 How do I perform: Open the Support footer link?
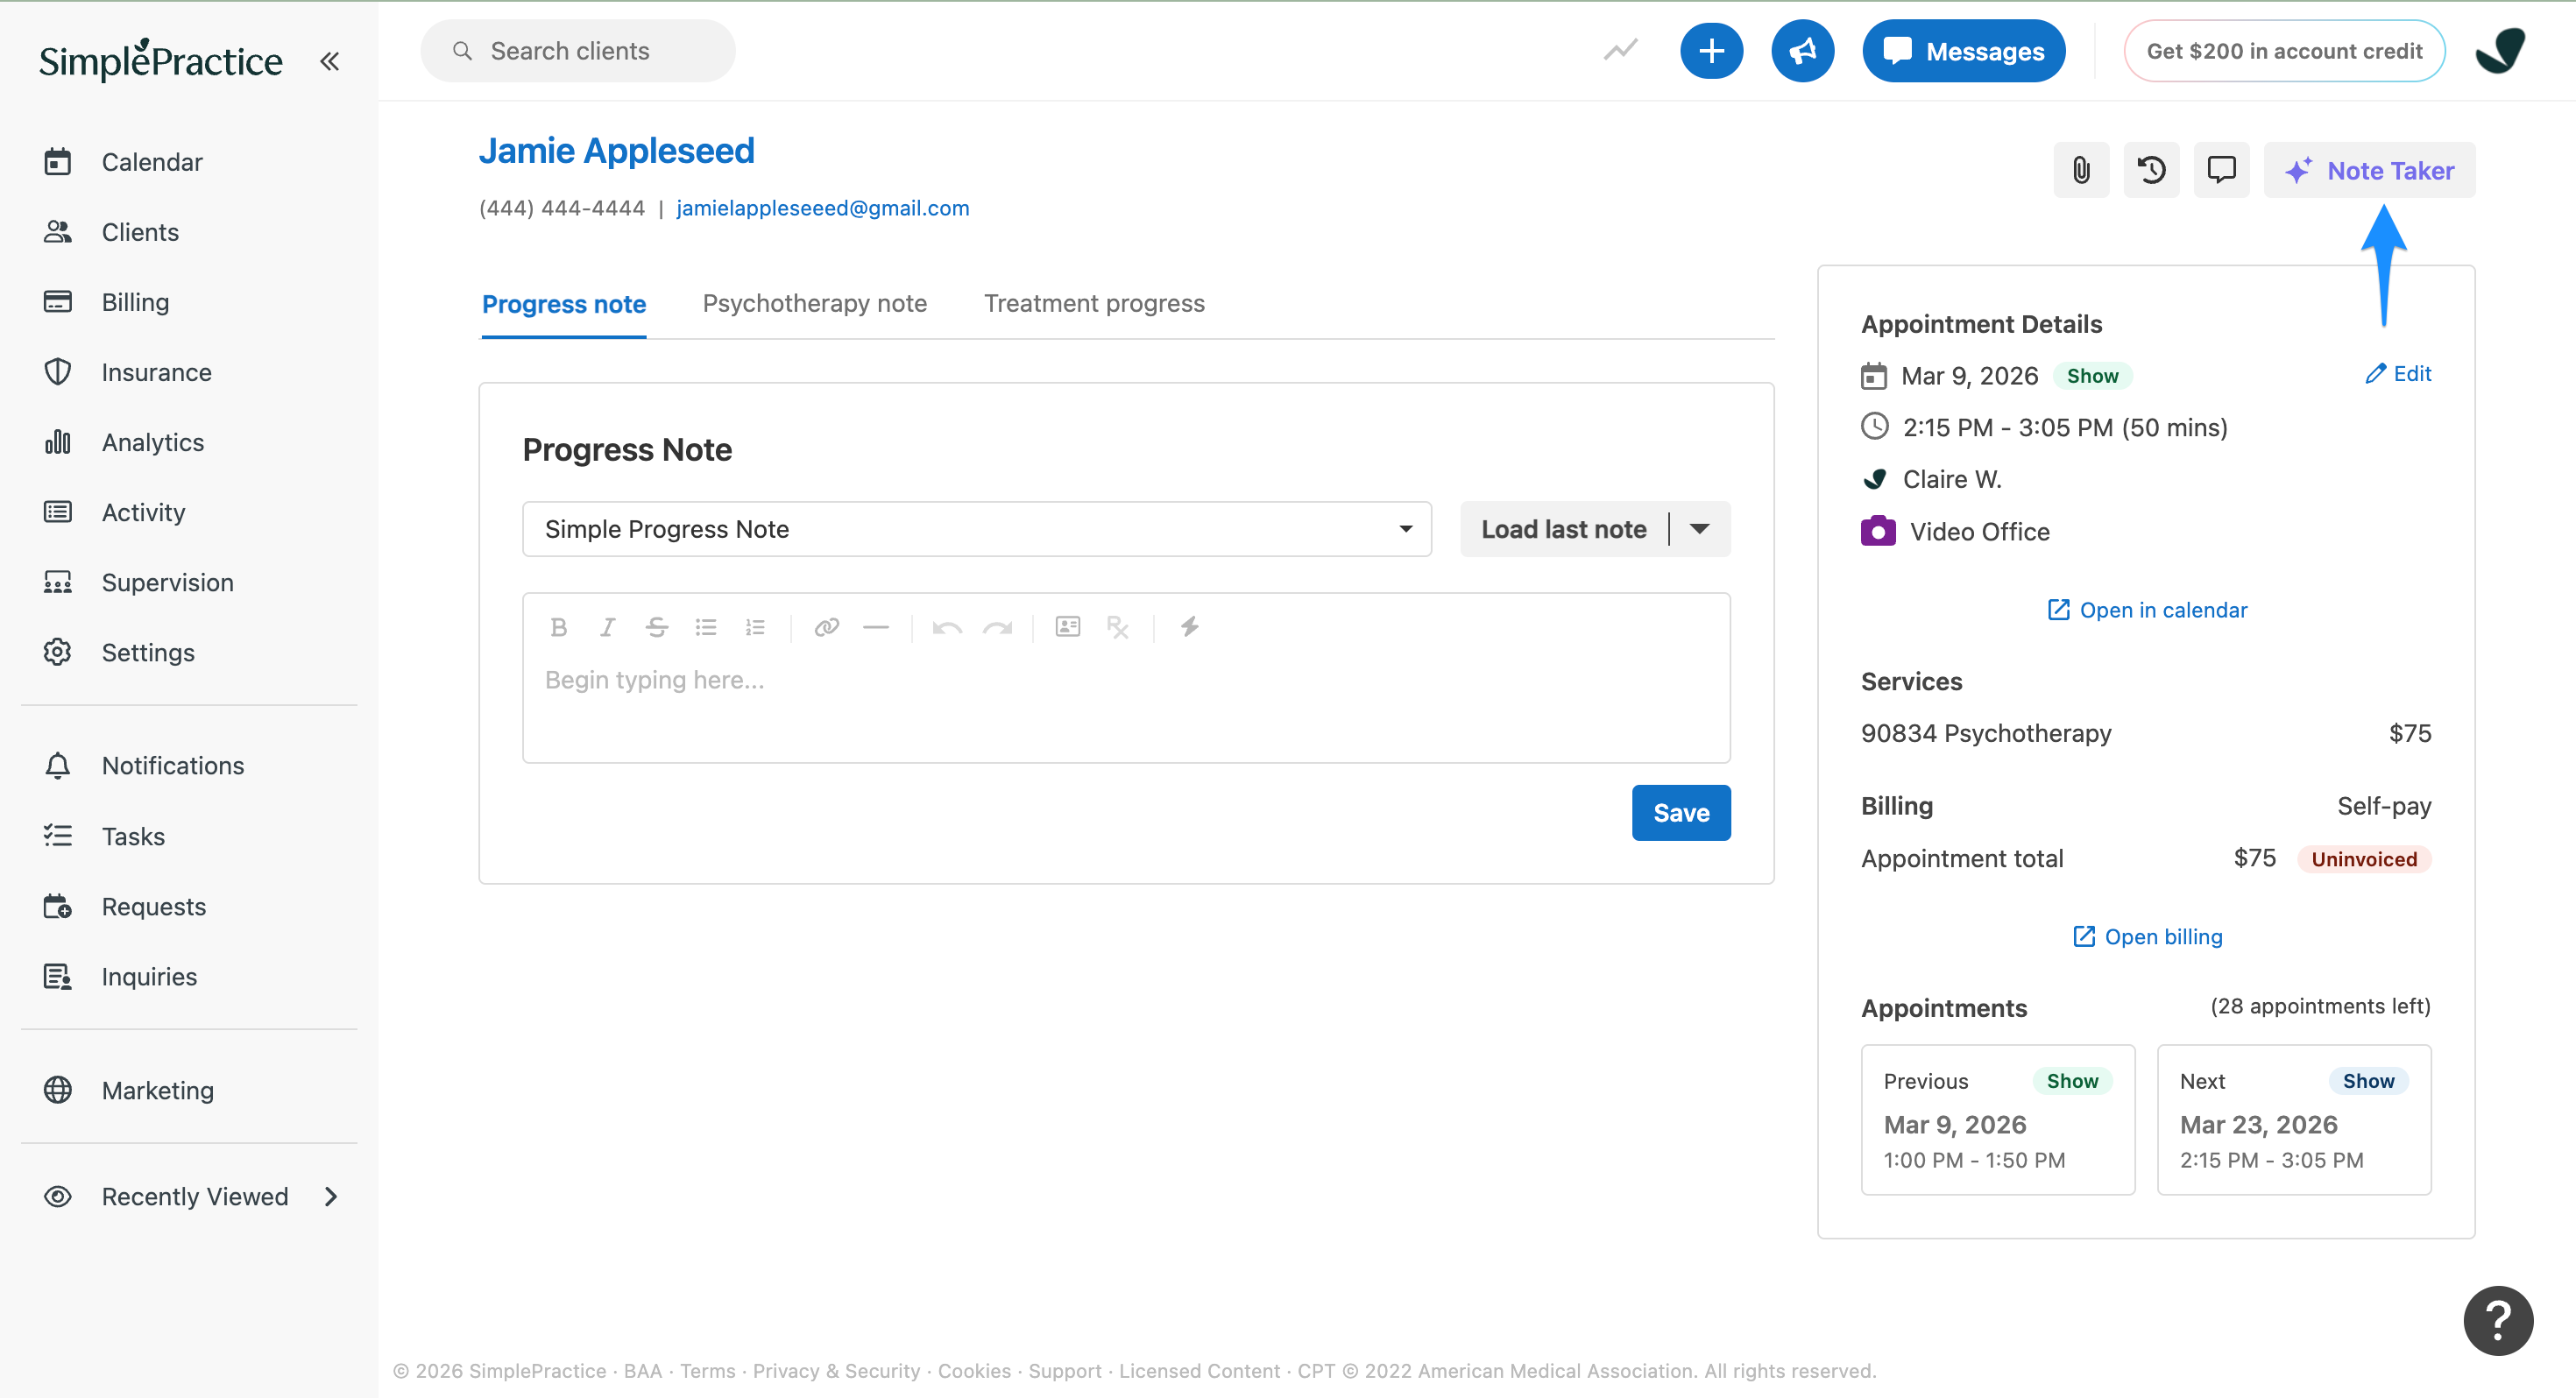coord(1064,1371)
